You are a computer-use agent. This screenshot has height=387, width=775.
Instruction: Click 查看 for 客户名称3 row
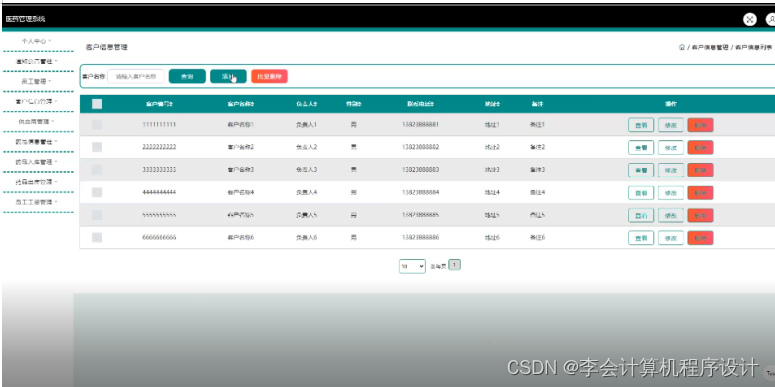(x=641, y=170)
